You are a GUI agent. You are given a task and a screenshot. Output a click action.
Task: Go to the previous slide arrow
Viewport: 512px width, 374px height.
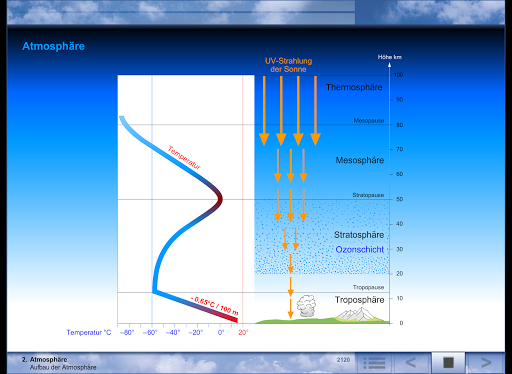point(411,363)
